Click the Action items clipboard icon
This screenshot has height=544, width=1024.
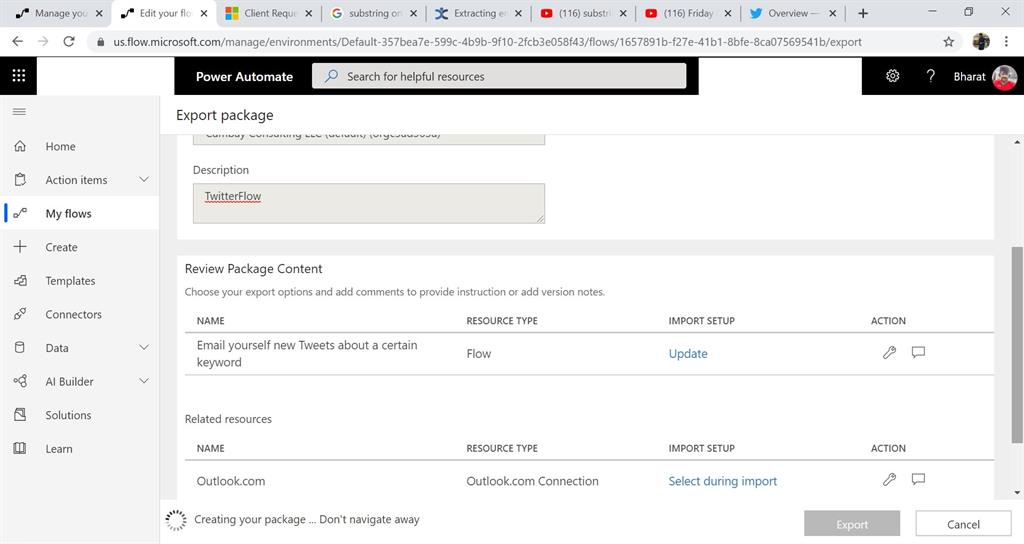(x=20, y=180)
